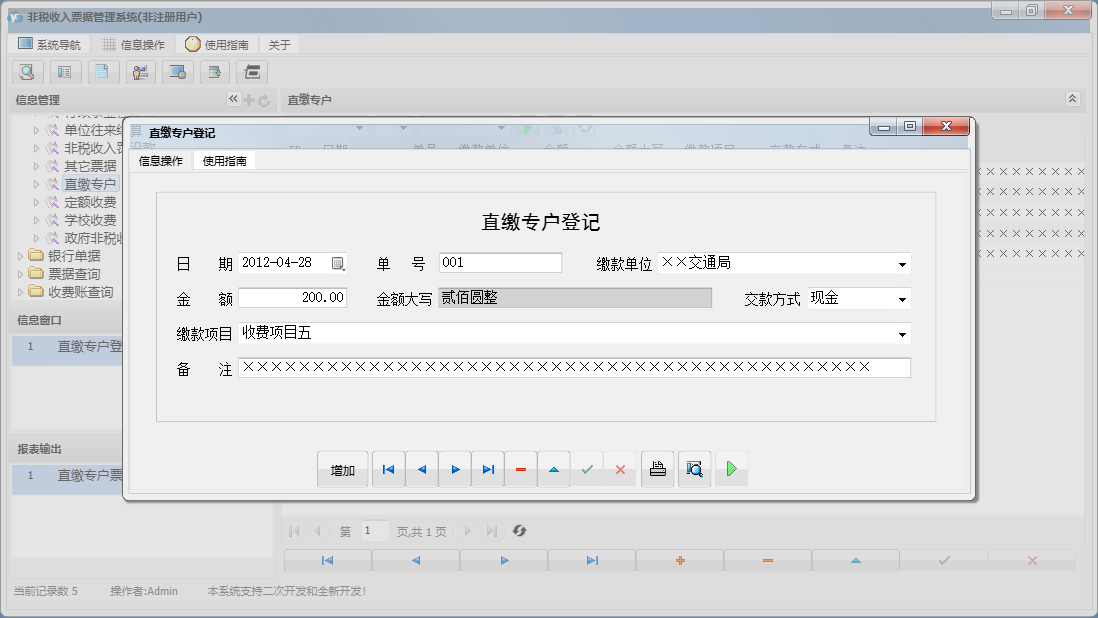Open the screen settings toolbar icon
Image resolution: width=1098 pixels, height=618 pixels.
tap(177, 72)
